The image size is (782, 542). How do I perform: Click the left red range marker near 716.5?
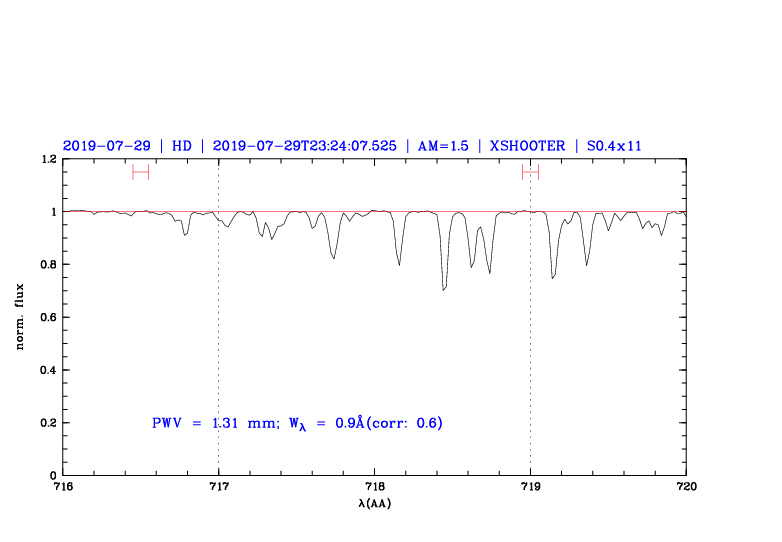[140, 172]
